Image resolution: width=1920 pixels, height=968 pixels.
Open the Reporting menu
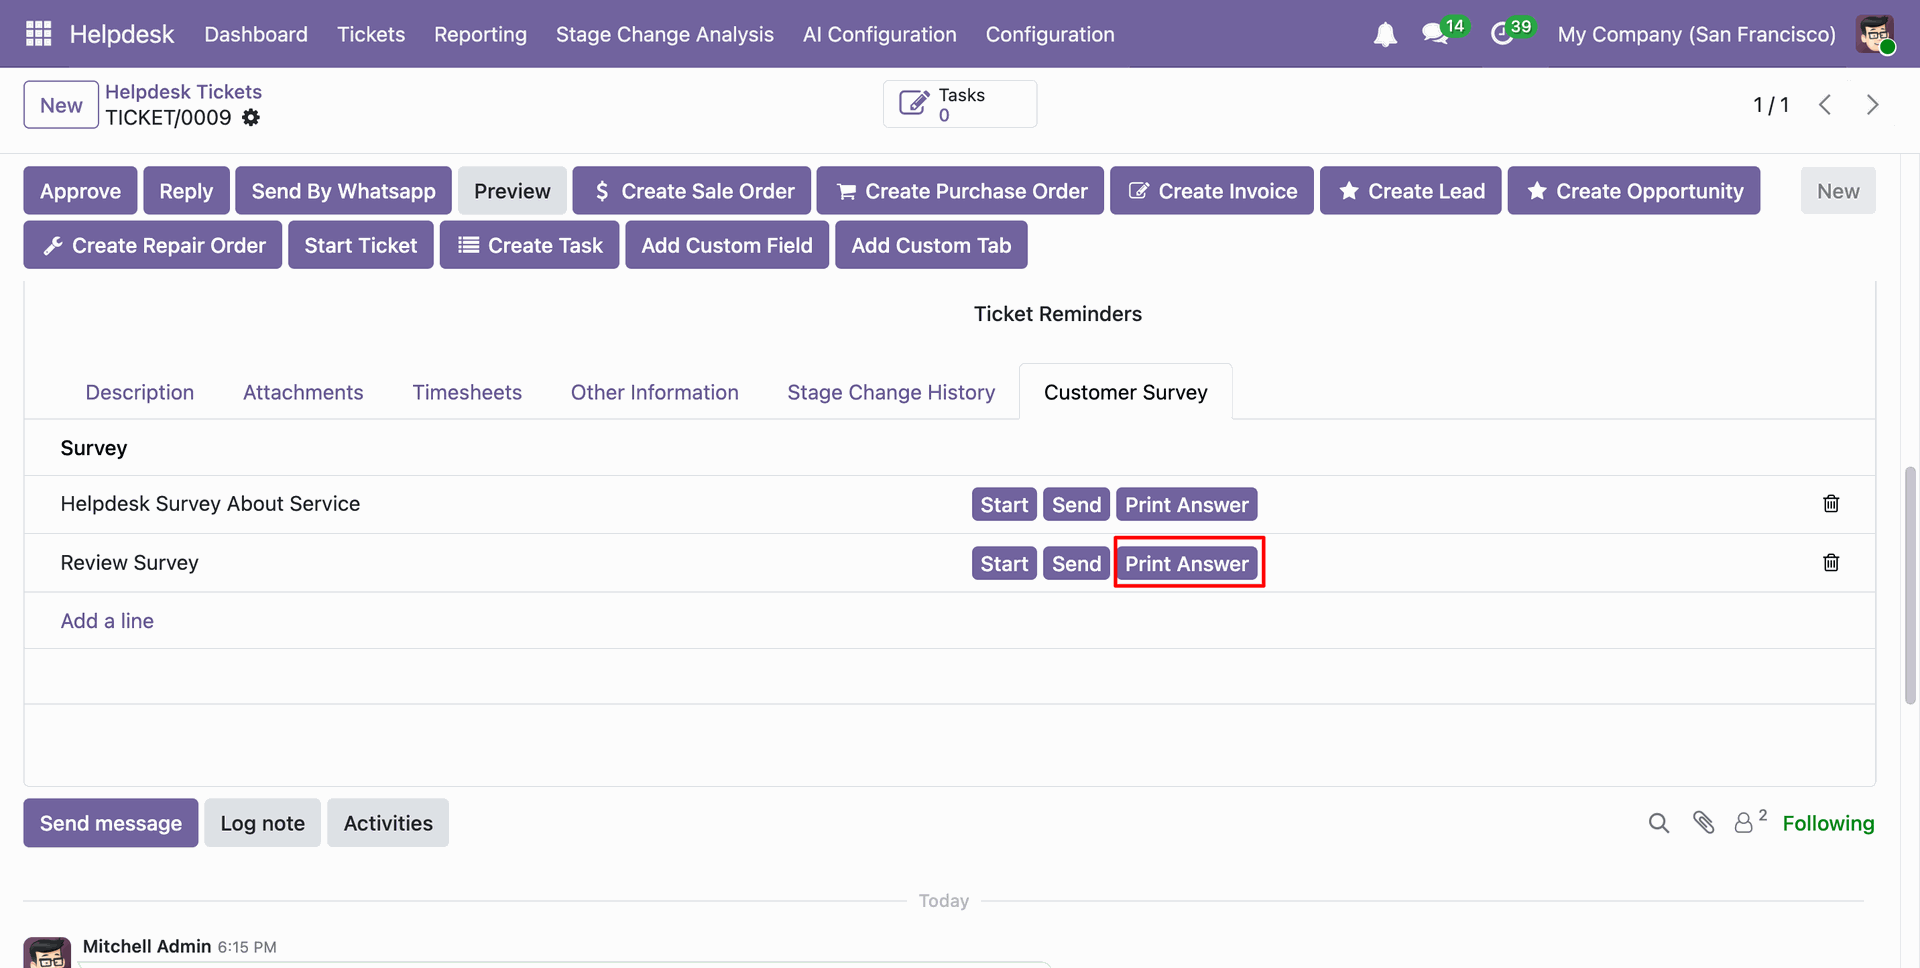pyautogui.click(x=480, y=34)
